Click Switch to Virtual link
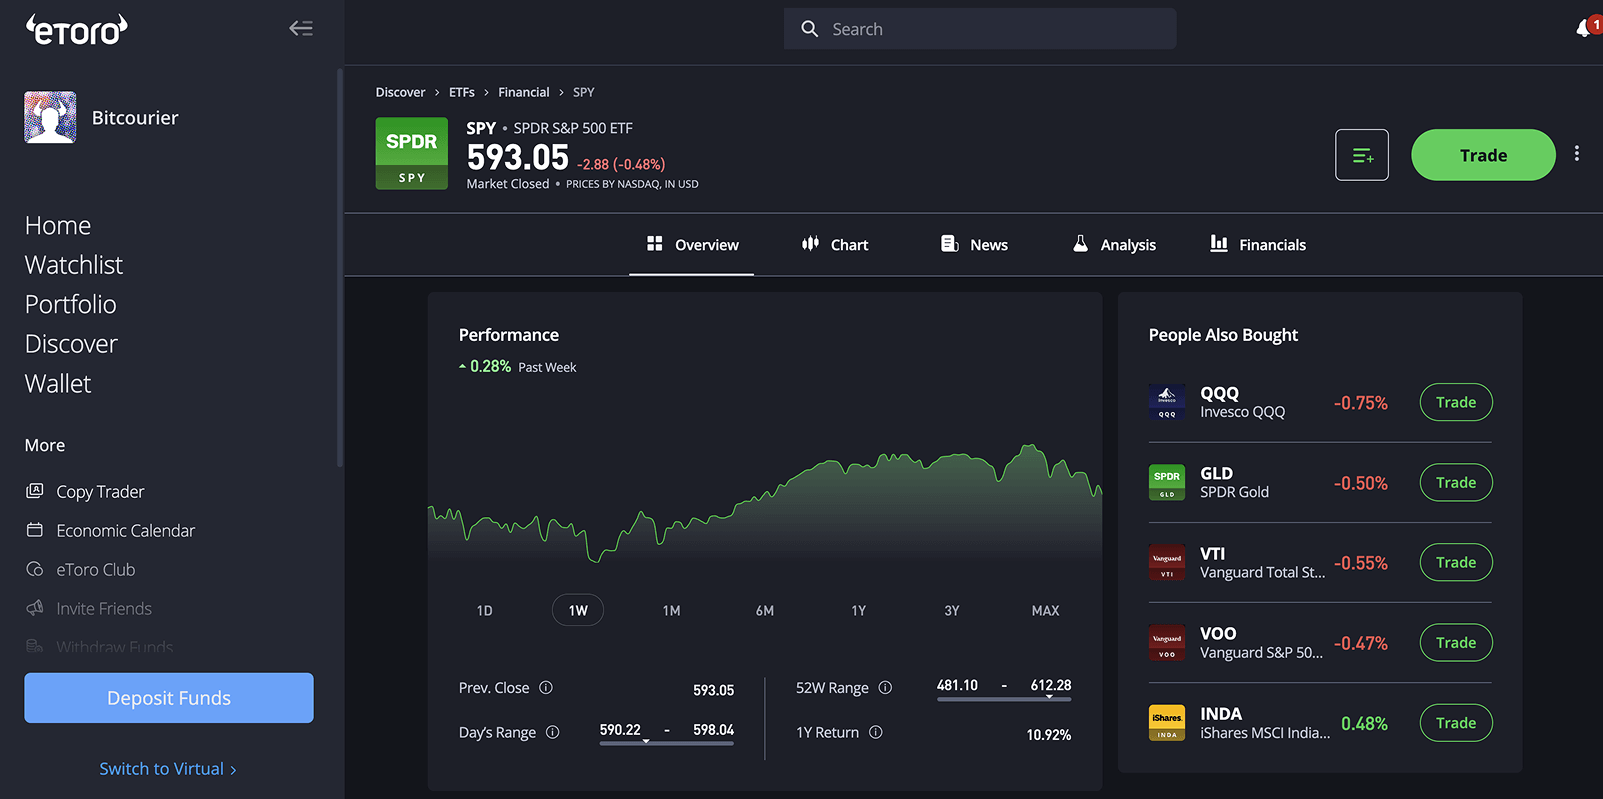The width and height of the screenshot is (1603, 799). pos(168,769)
